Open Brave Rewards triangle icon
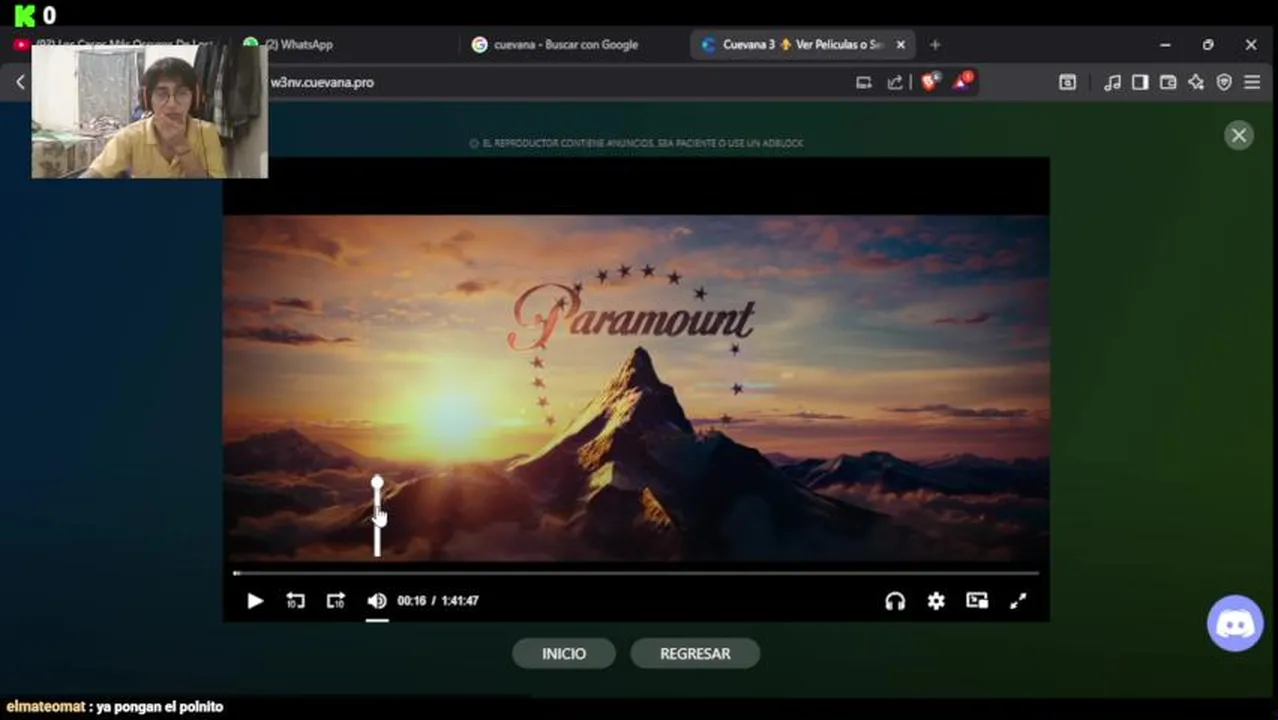The image size is (1278, 720). coord(962,83)
